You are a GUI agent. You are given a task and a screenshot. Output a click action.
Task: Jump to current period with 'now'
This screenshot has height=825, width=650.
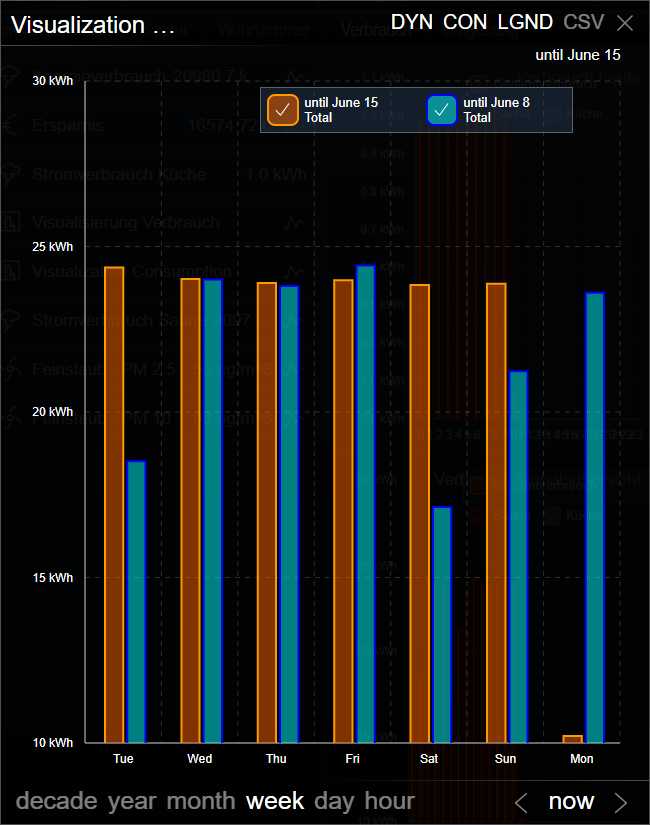(571, 801)
